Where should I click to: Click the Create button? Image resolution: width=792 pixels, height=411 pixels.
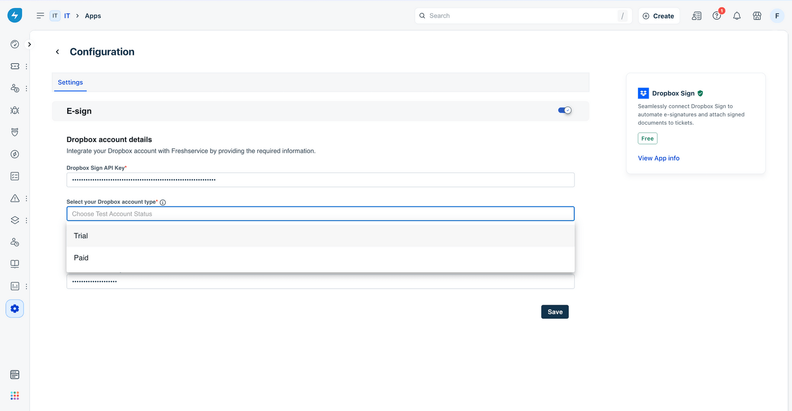659,16
